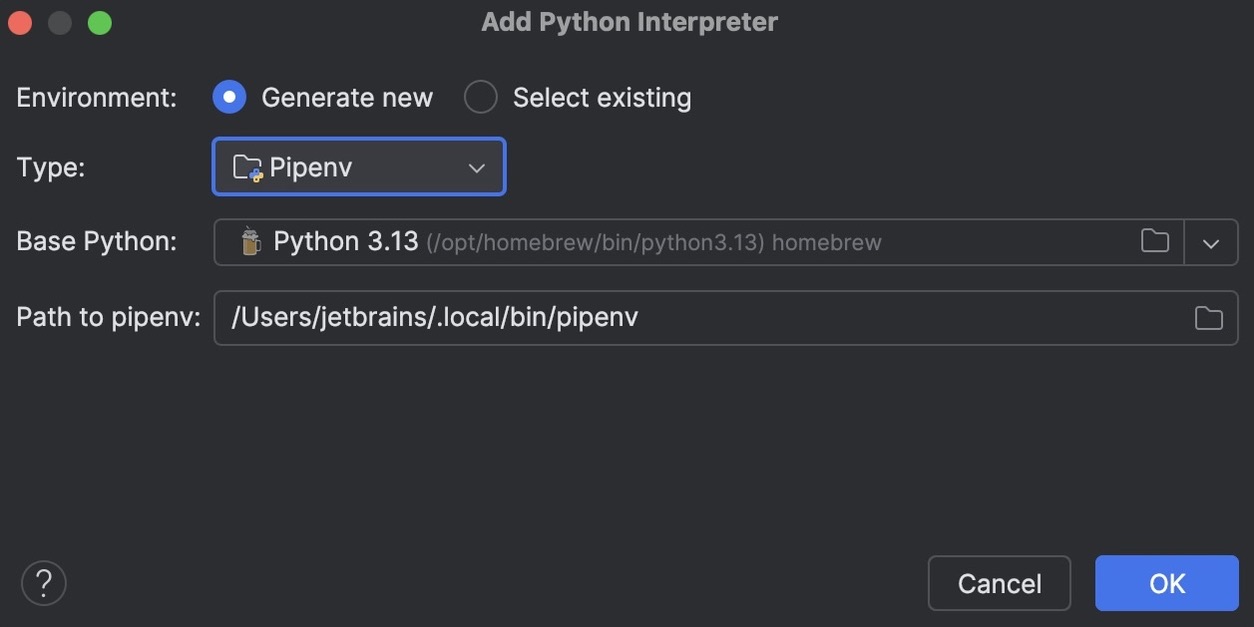Image resolution: width=1254 pixels, height=627 pixels.
Task: Select the pipenv path text in the input field
Action: 434,317
